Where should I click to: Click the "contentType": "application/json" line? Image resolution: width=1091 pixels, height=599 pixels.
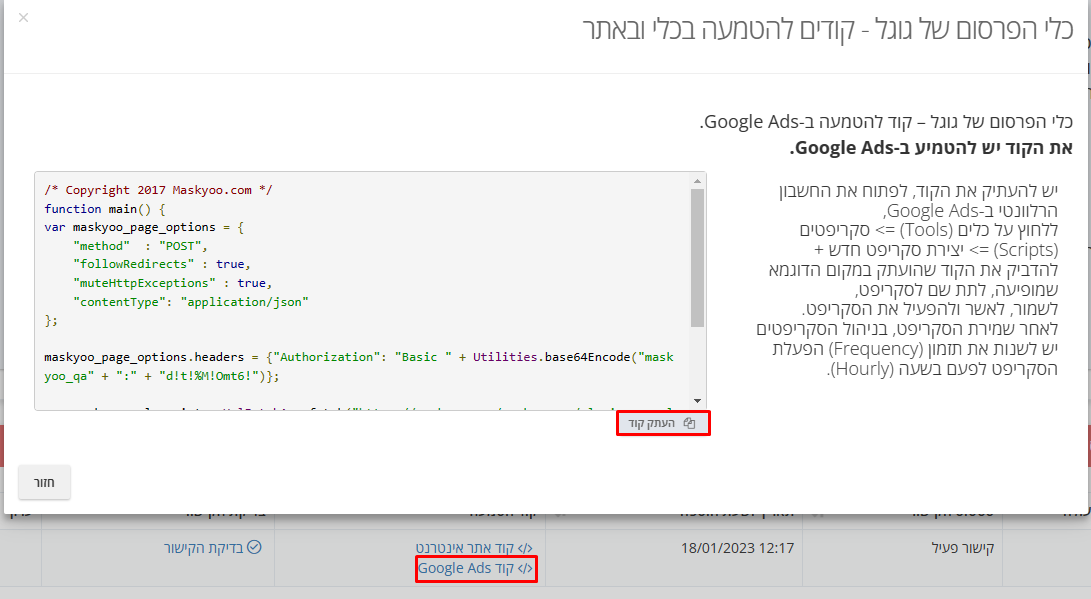point(190,302)
